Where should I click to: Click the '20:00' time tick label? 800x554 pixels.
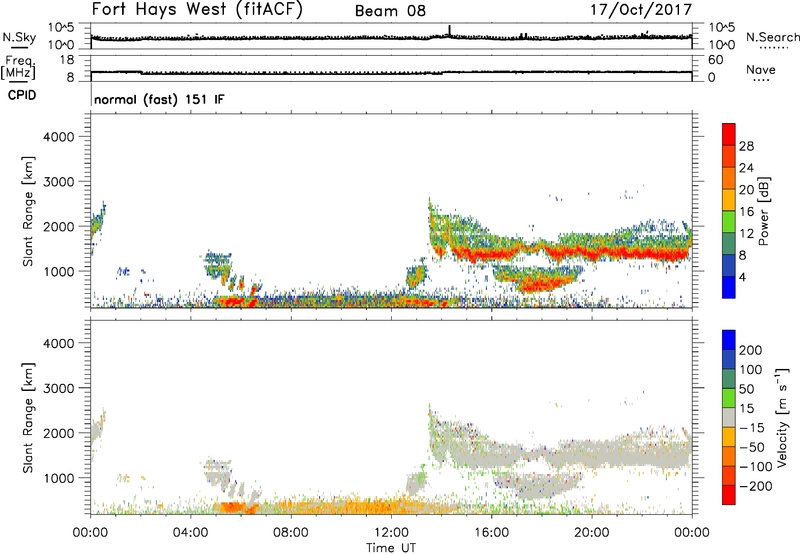pos(591,533)
